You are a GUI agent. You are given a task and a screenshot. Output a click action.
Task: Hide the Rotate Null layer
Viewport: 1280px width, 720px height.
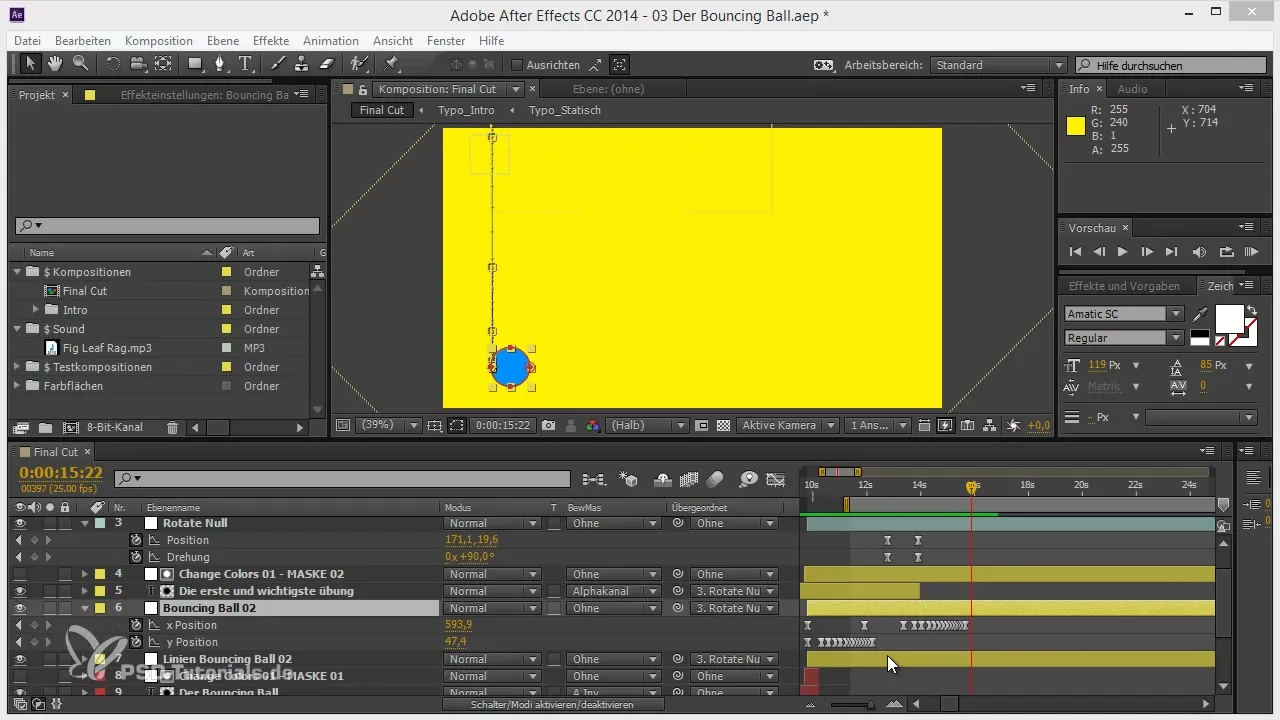coord(20,523)
